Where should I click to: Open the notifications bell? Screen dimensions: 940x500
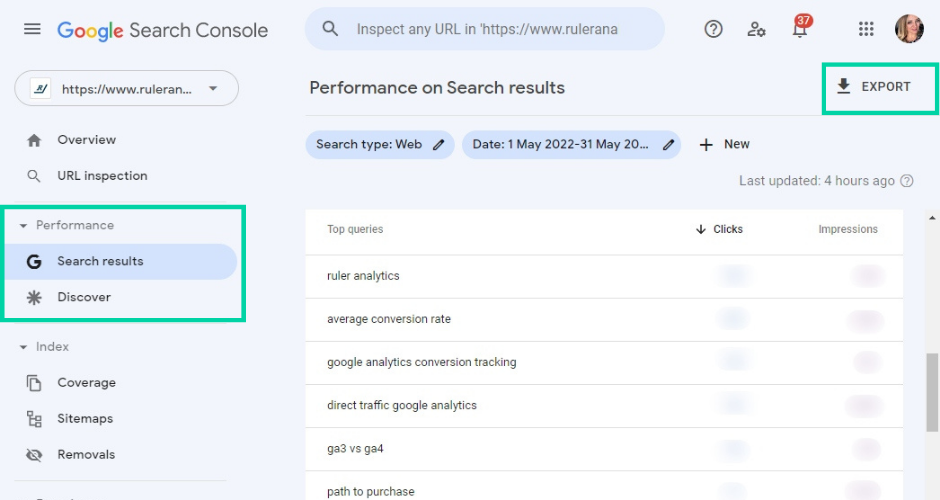click(x=800, y=29)
